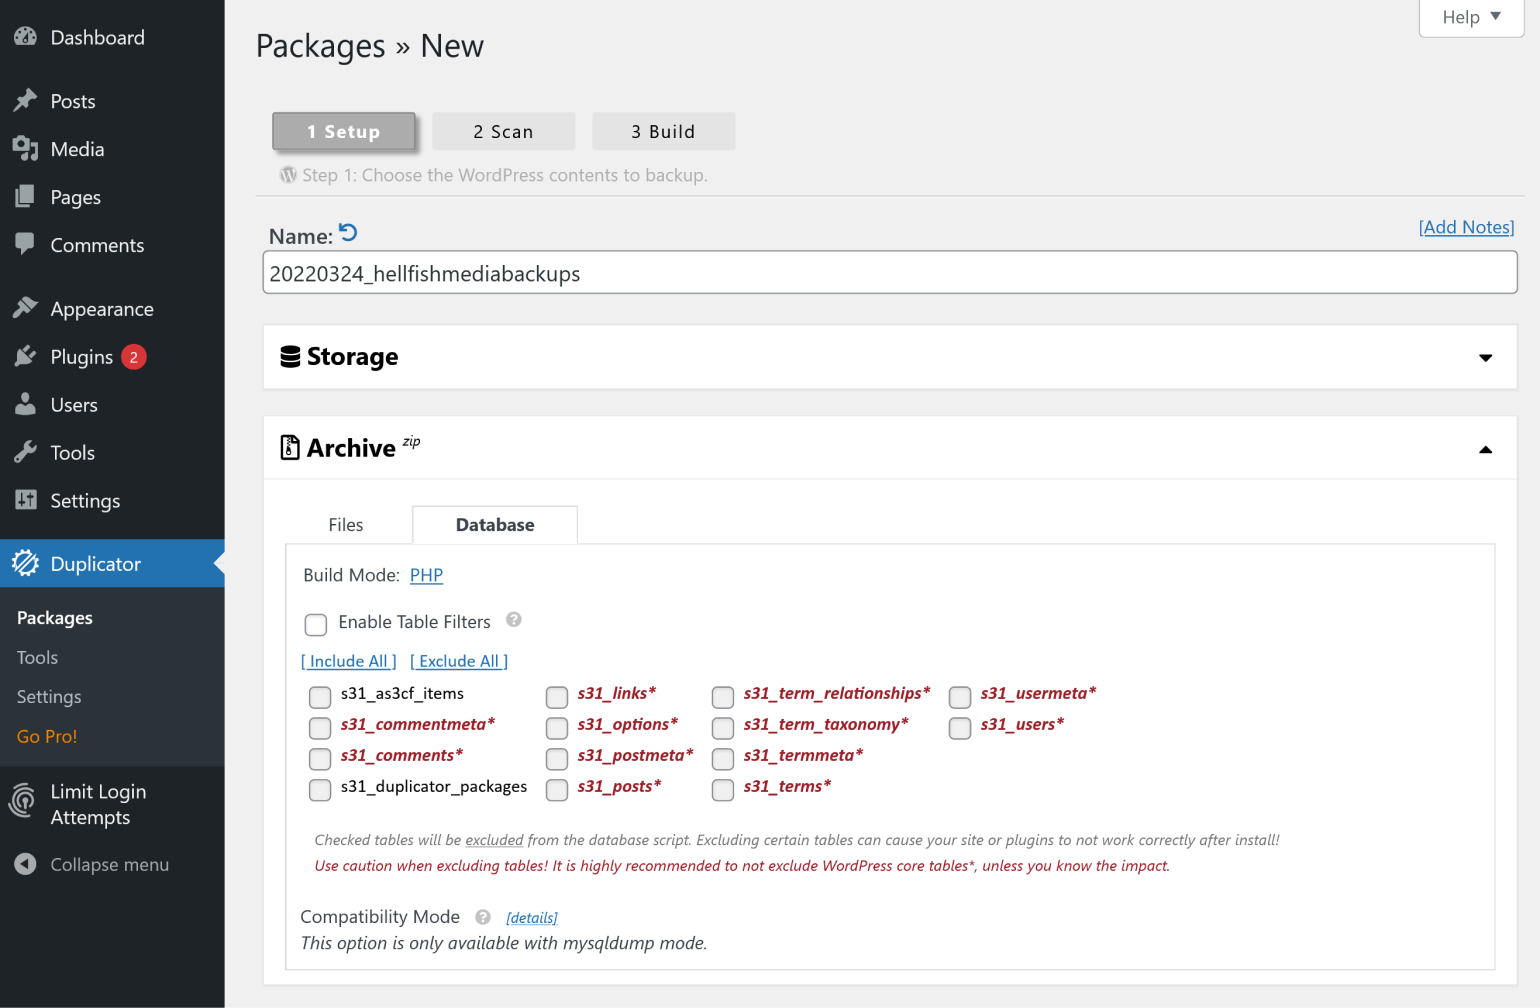Expand the Storage panel arrow
The width and height of the screenshot is (1540, 1008).
[x=1486, y=358]
